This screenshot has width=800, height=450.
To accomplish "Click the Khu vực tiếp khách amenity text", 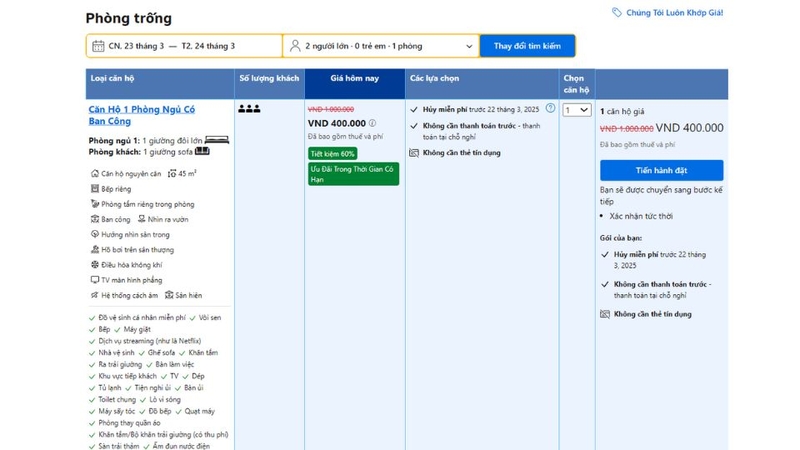I will click(128, 376).
